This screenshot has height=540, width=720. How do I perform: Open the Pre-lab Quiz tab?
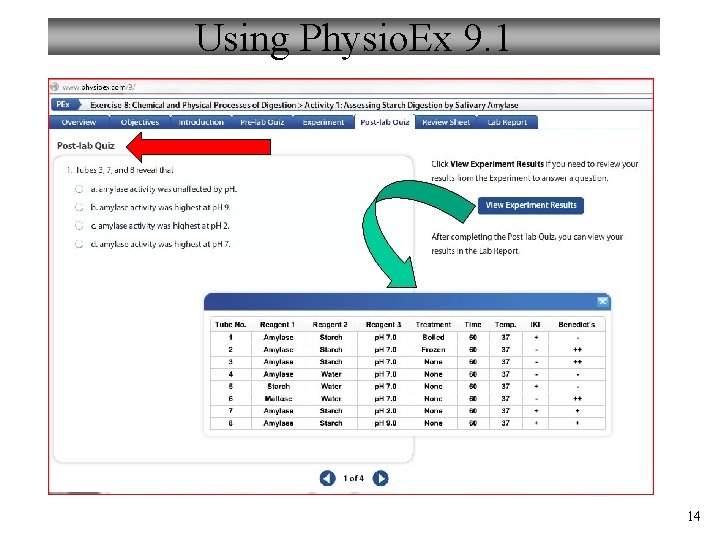pos(262,122)
